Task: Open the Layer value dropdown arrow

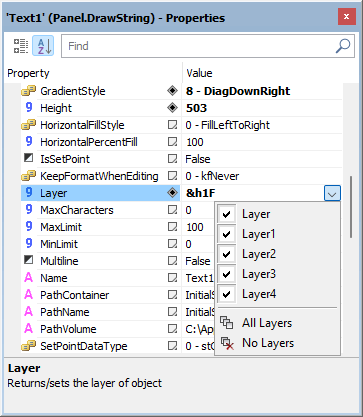Action: 332,193
